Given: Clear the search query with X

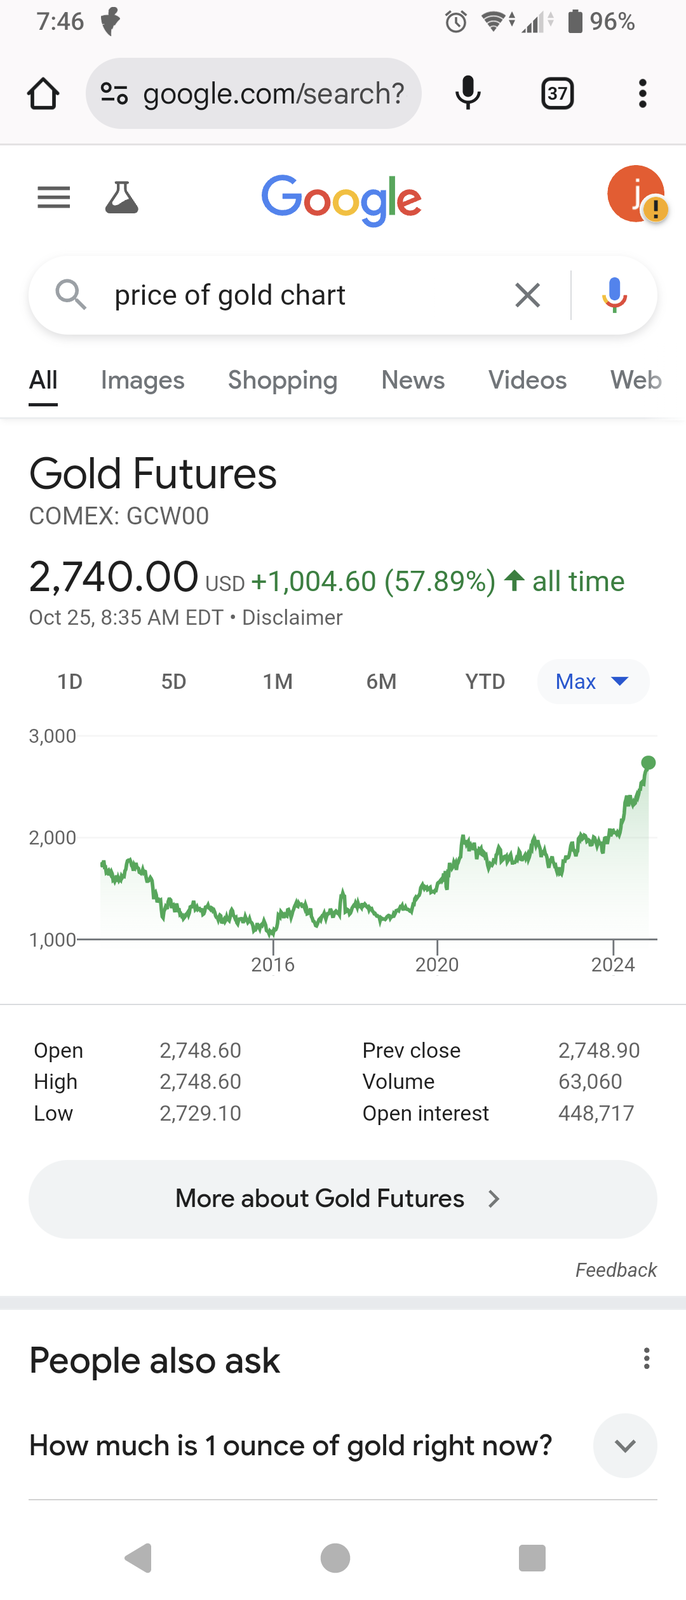Looking at the screenshot, I should [x=527, y=295].
